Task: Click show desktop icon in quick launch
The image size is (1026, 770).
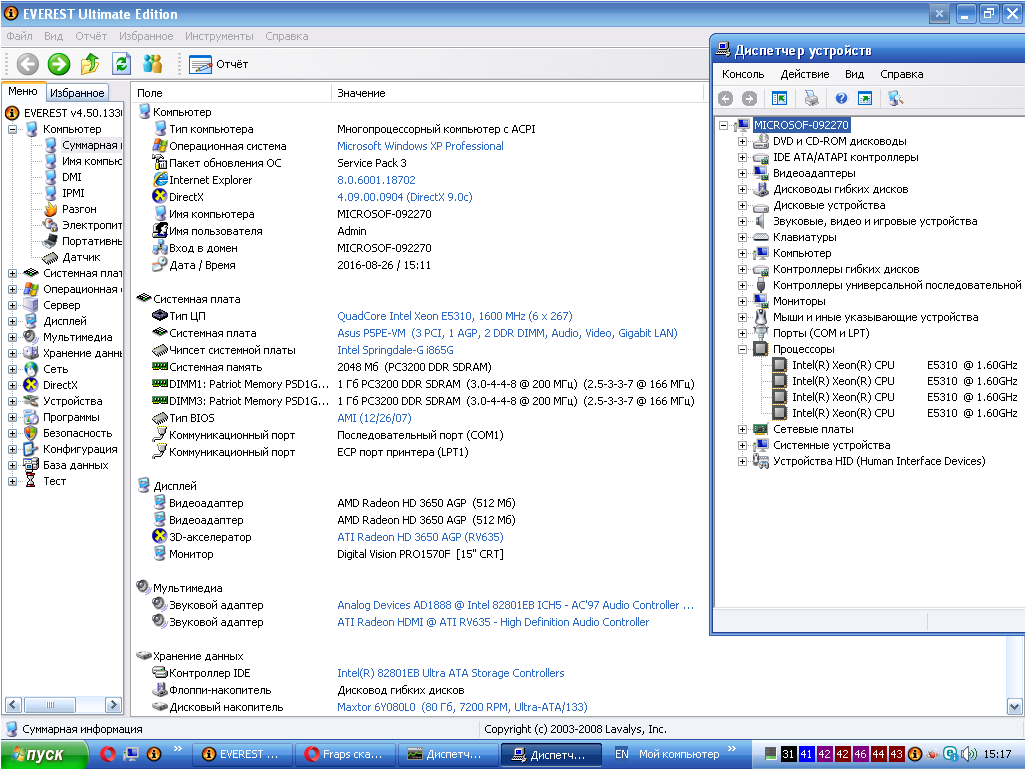Action: coord(131,754)
